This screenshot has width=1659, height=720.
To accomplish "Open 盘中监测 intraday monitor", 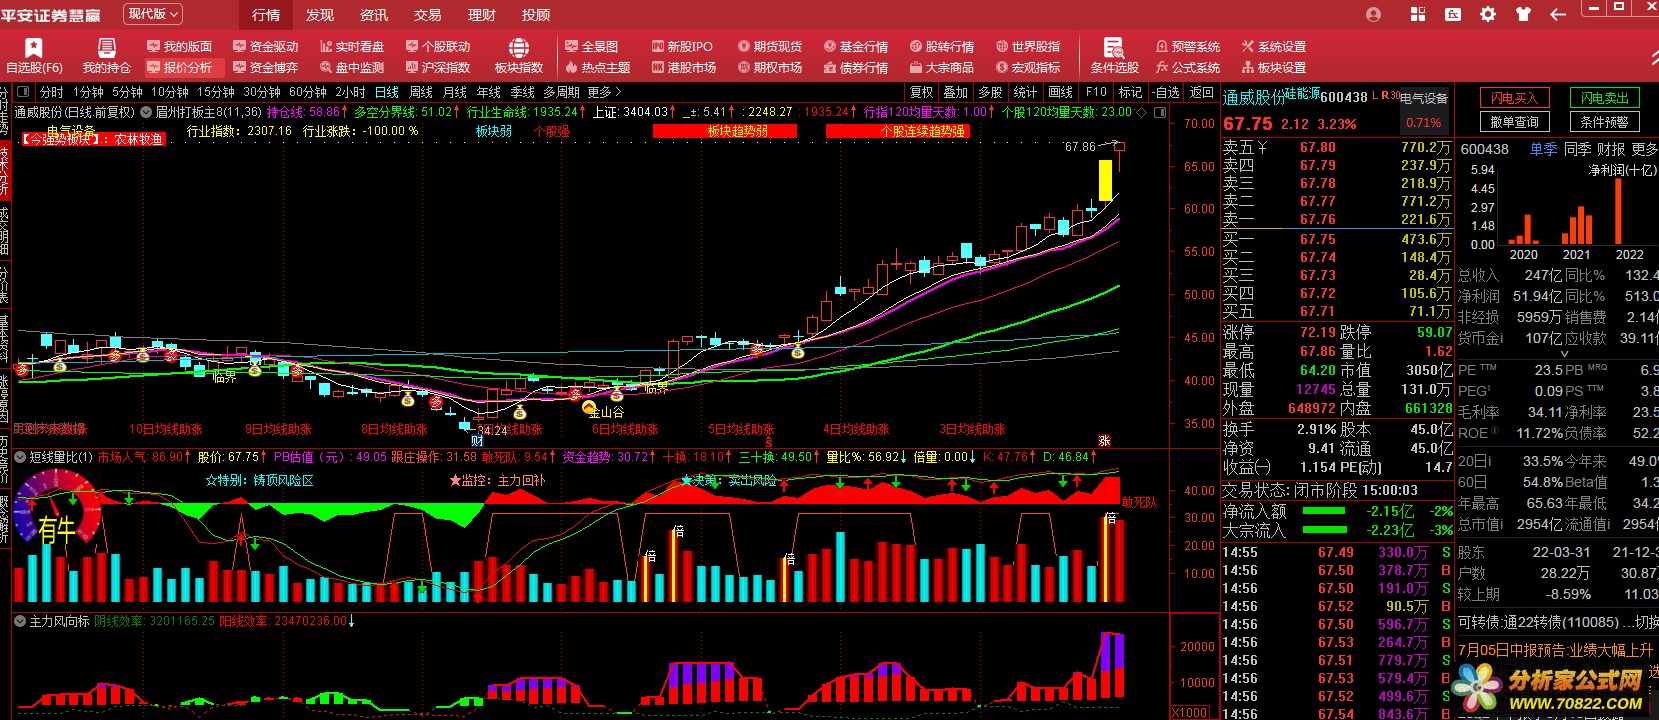I will [x=352, y=67].
